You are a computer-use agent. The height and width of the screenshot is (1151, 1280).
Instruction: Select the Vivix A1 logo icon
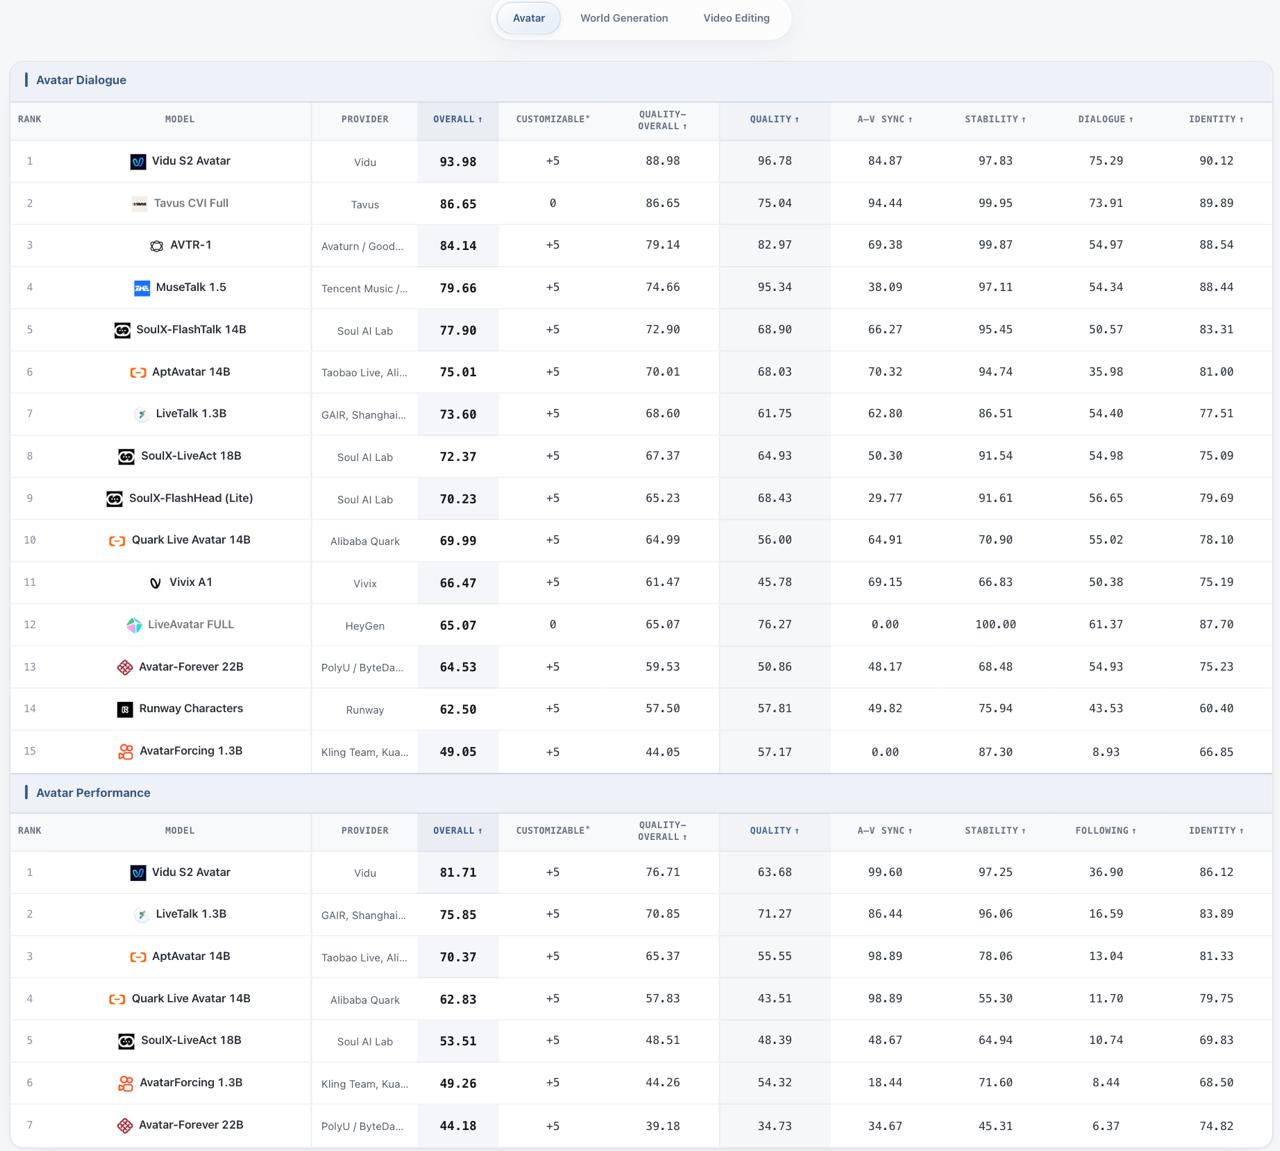coord(155,583)
